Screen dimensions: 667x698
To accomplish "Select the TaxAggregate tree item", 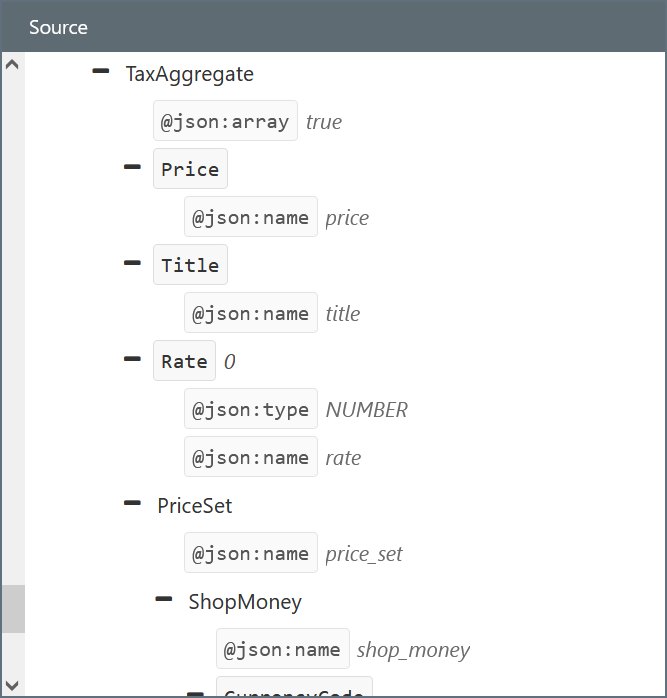I will 189,74.
